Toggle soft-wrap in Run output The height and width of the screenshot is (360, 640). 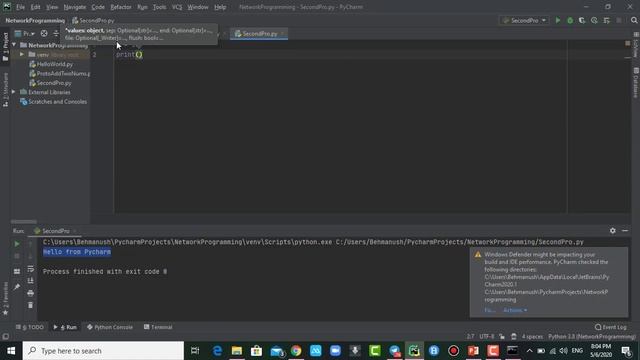[31, 269]
